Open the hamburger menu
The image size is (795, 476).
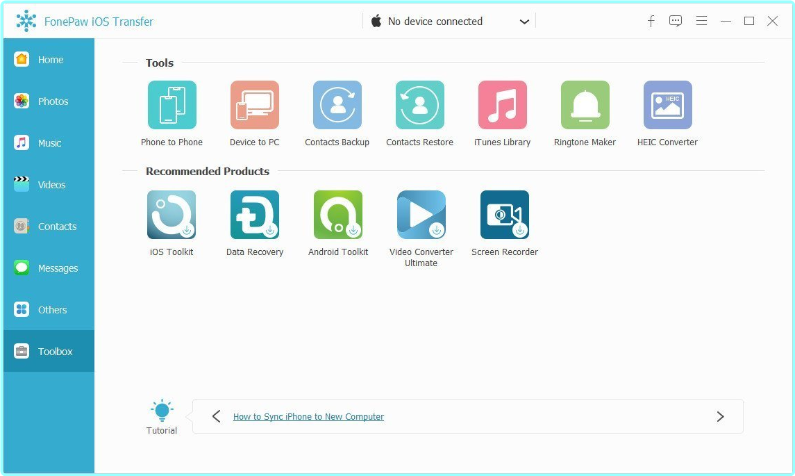point(702,21)
